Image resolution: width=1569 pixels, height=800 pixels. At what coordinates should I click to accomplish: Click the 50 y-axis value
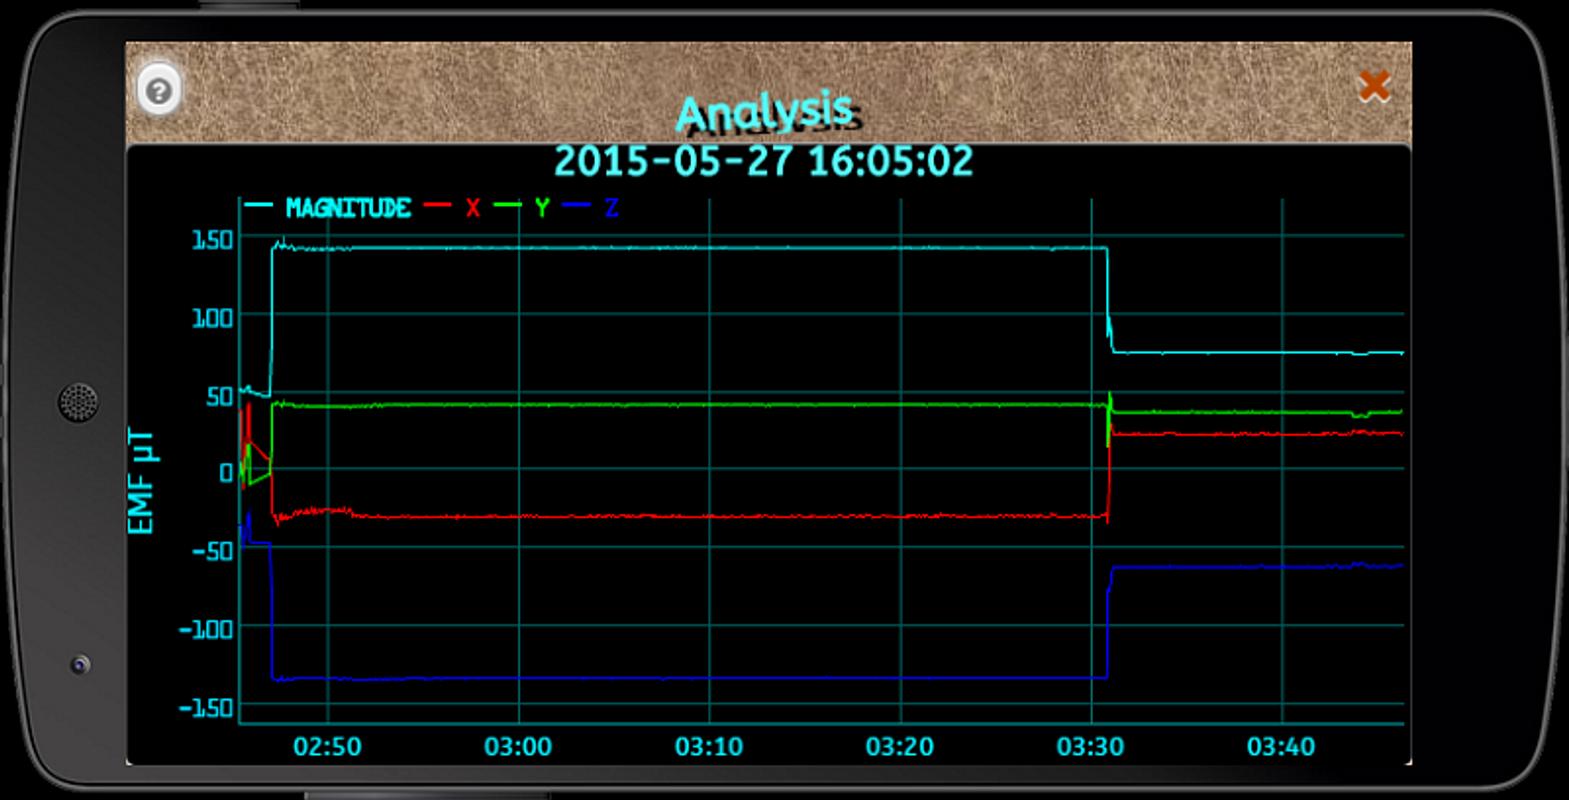click(x=219, y=396)
